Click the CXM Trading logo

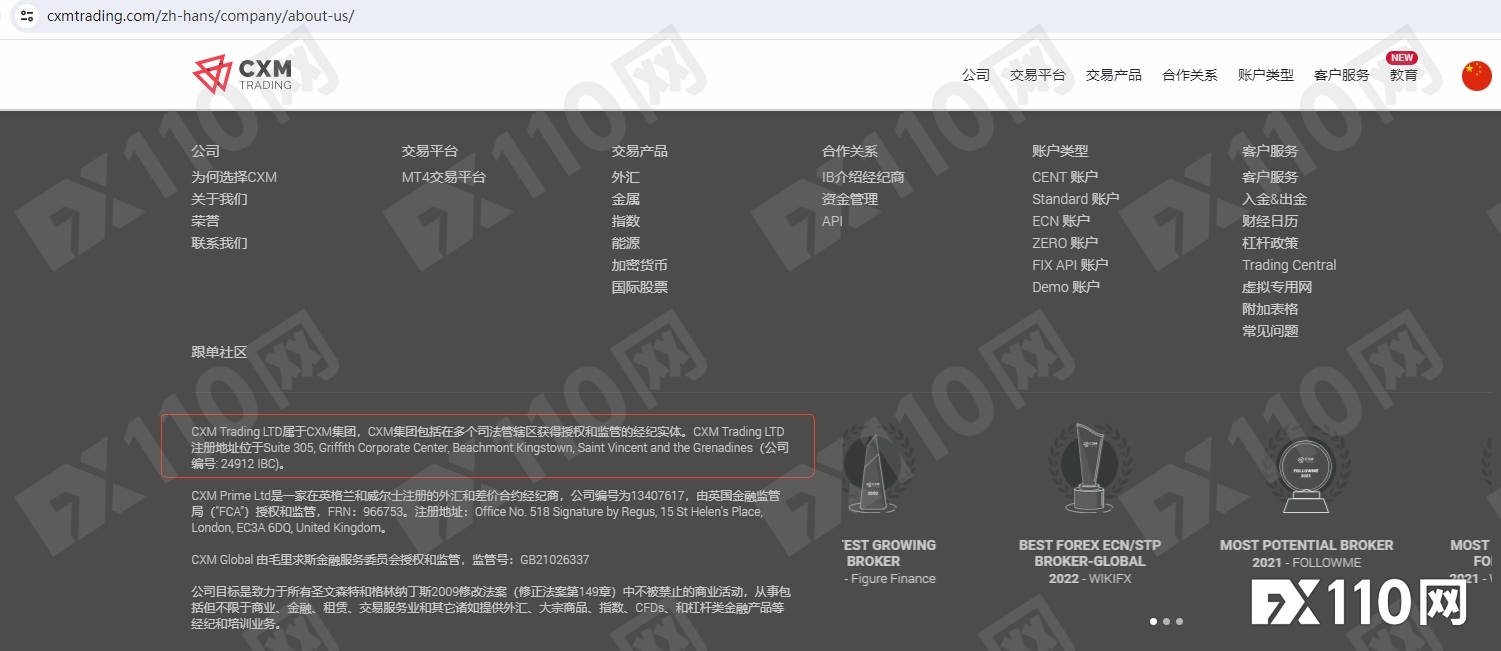pos(243,74)
